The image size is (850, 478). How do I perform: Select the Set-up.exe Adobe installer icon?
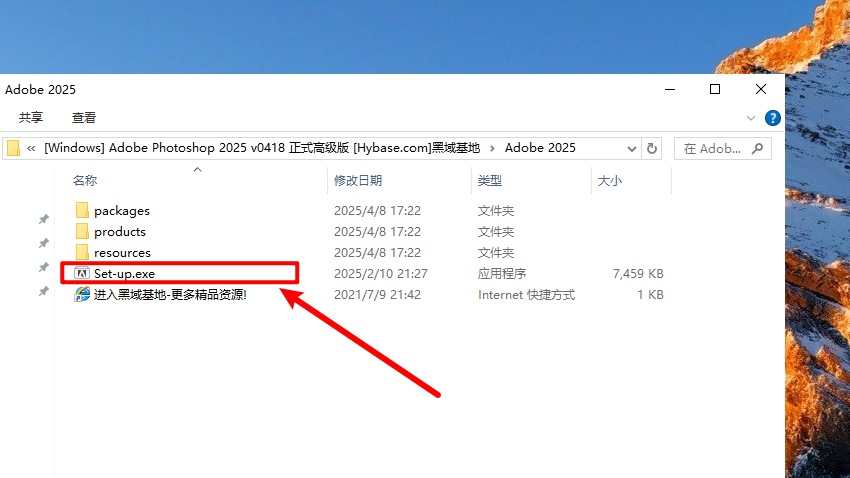point(82,273)
